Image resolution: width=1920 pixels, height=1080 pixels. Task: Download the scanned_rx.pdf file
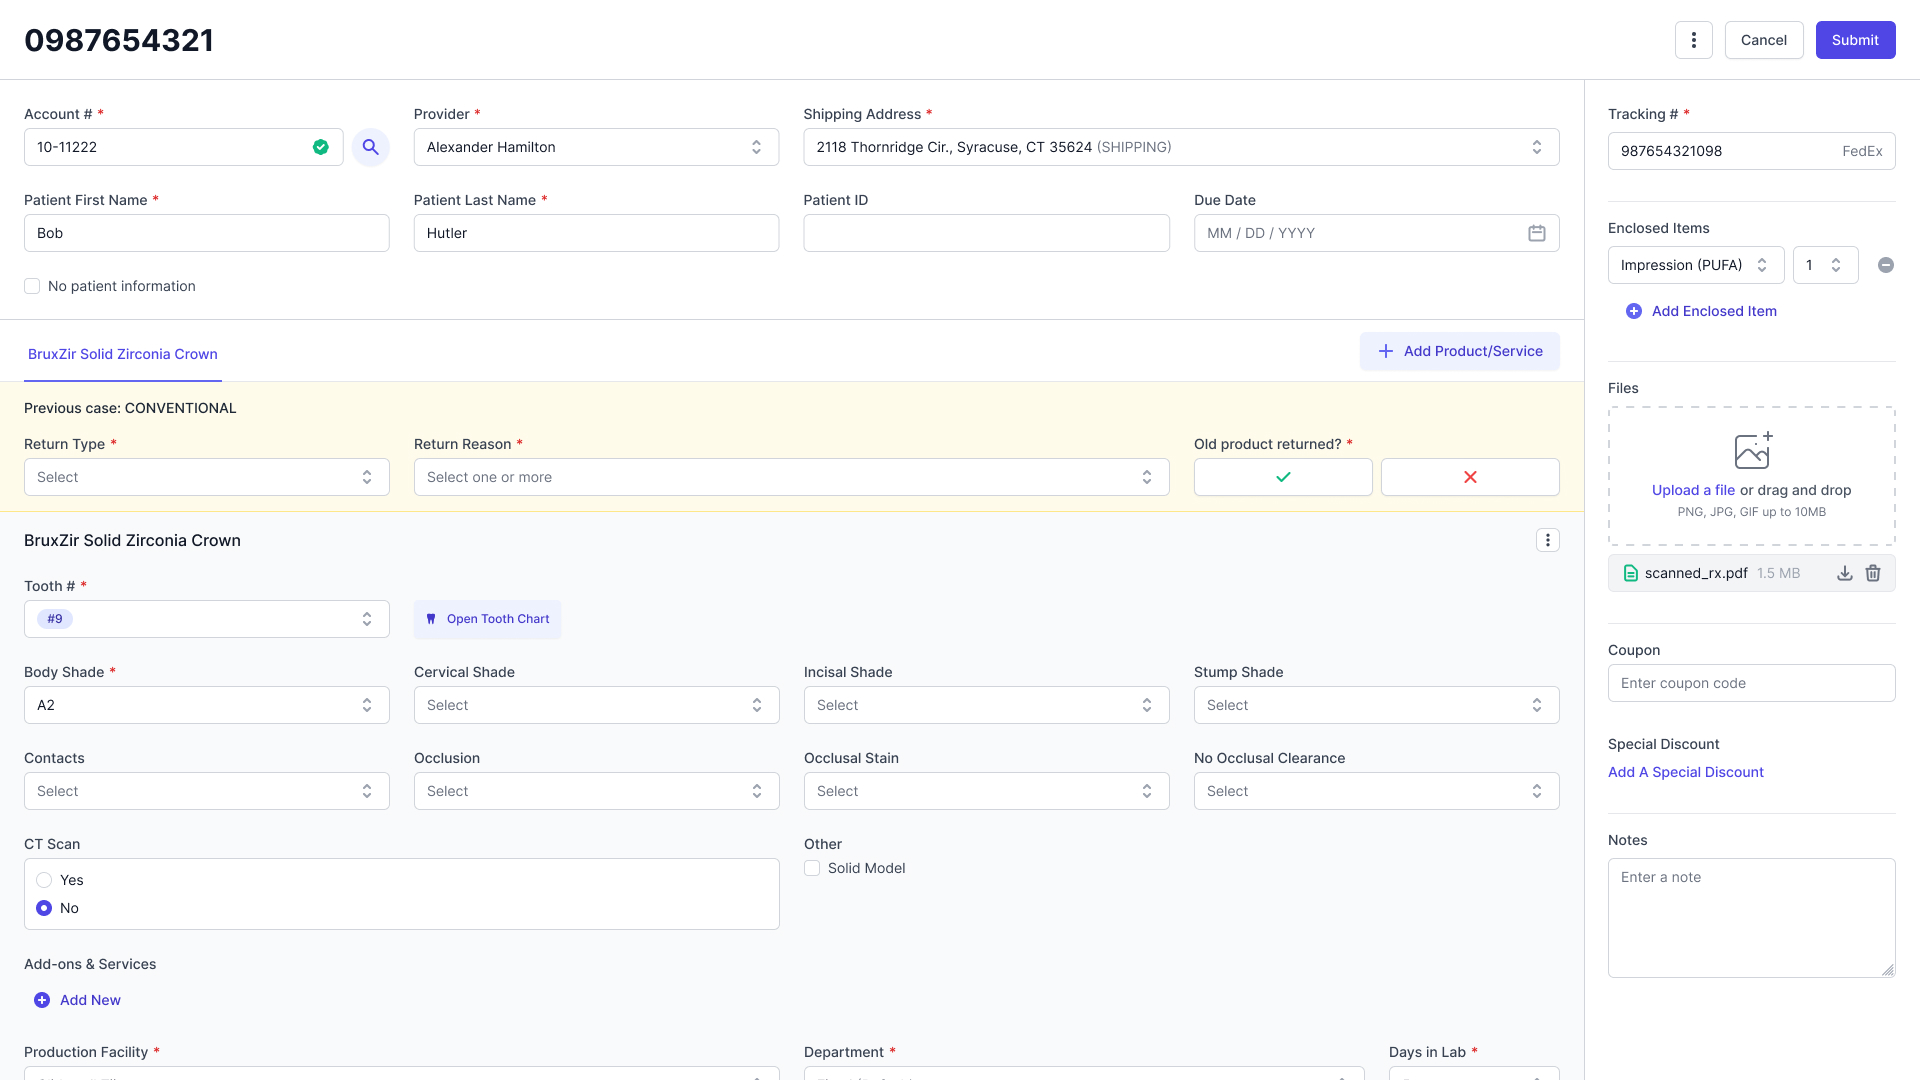[1844, 573]
